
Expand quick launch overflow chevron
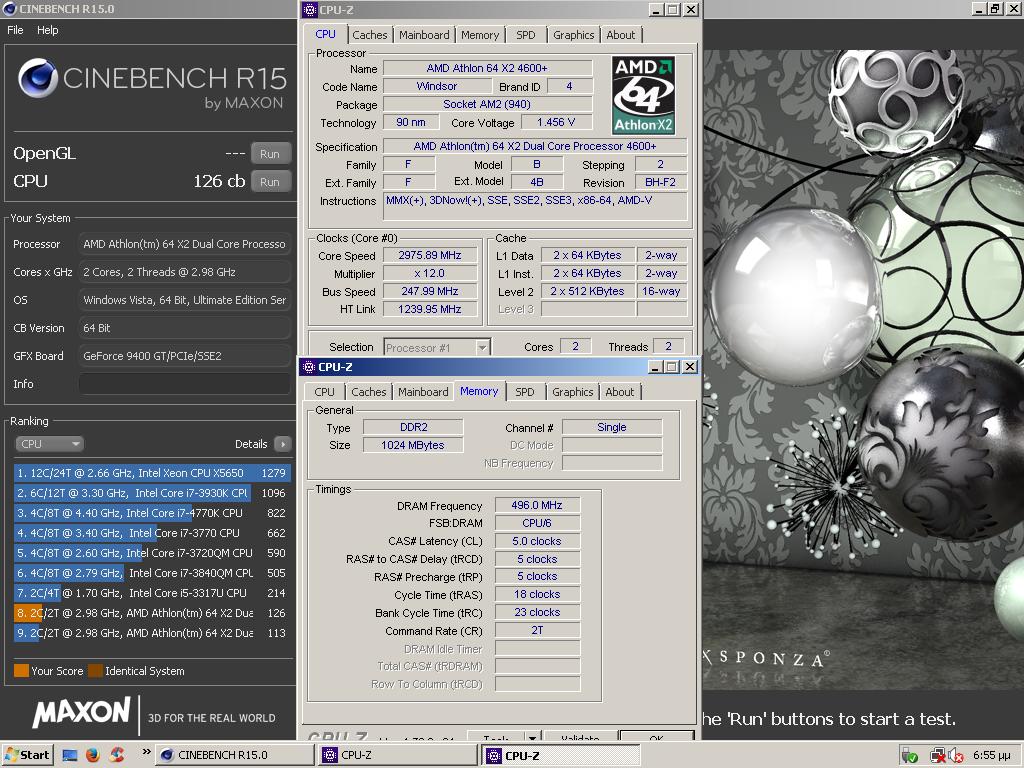[146, 752]
